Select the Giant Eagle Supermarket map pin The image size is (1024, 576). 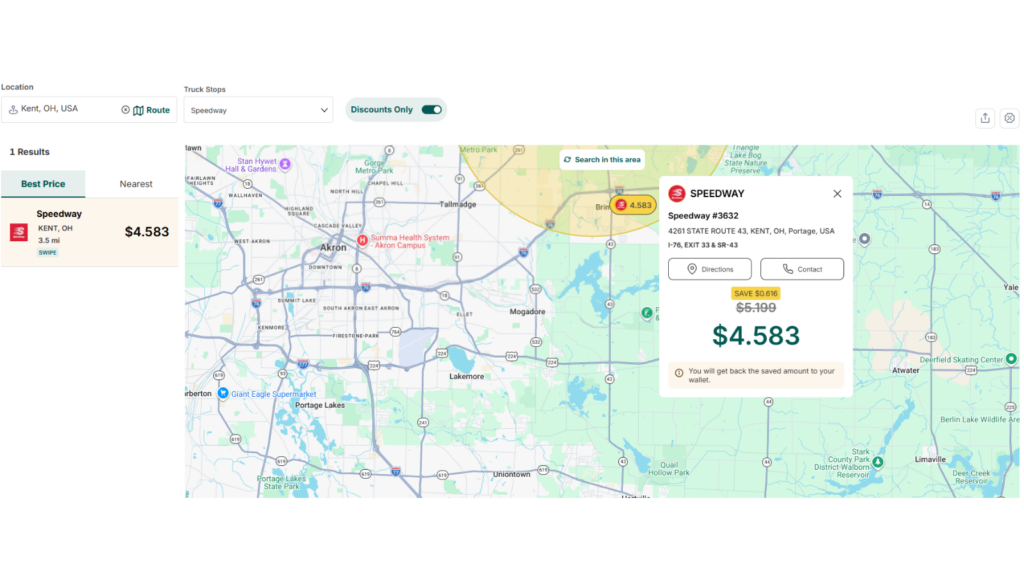click(221, 393)
